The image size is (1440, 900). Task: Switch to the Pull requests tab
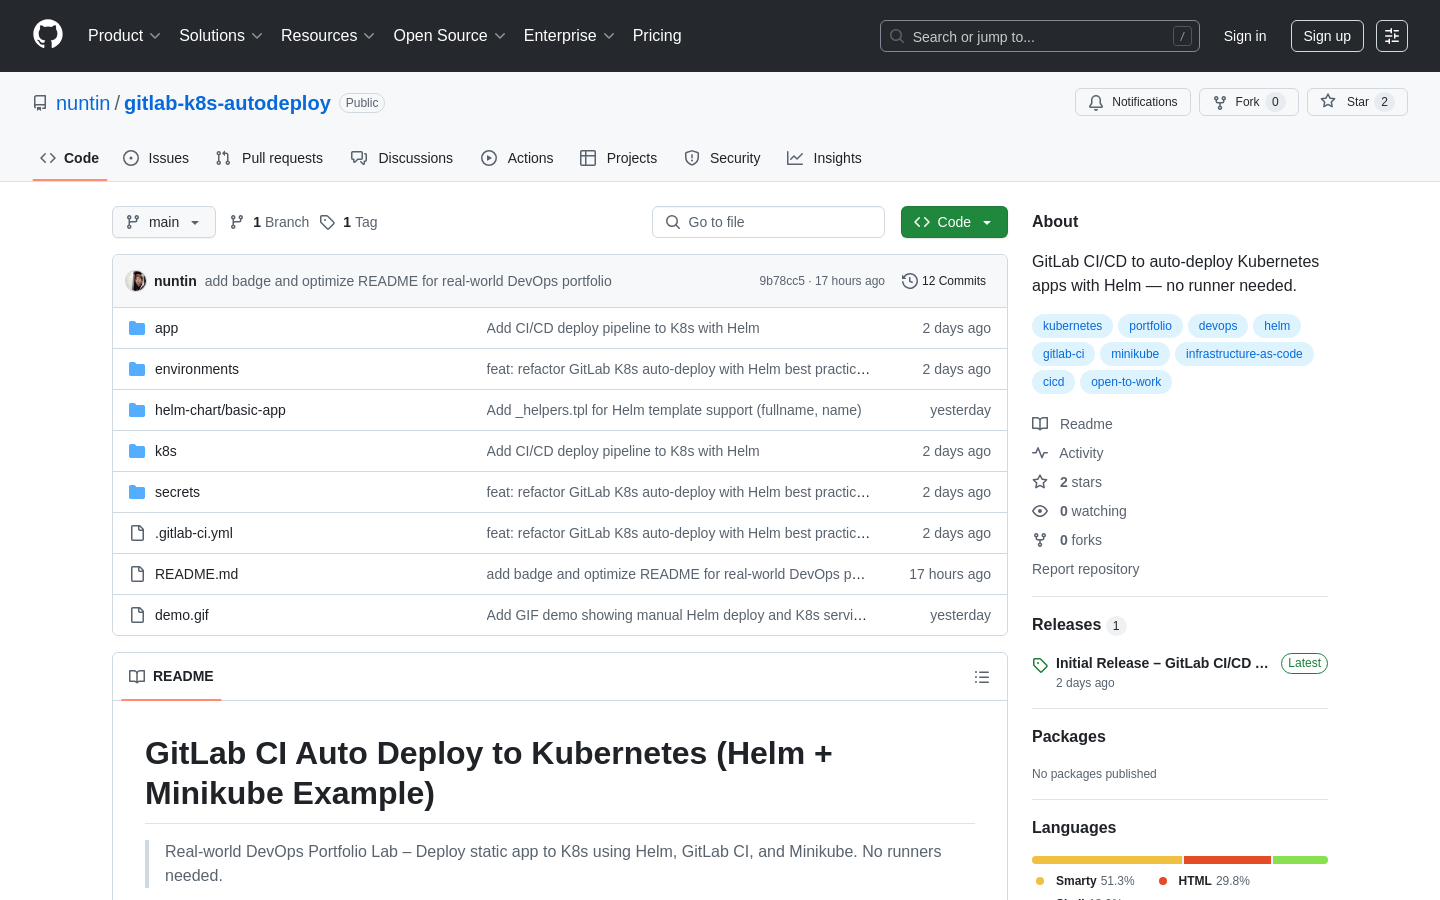[269, 158]
